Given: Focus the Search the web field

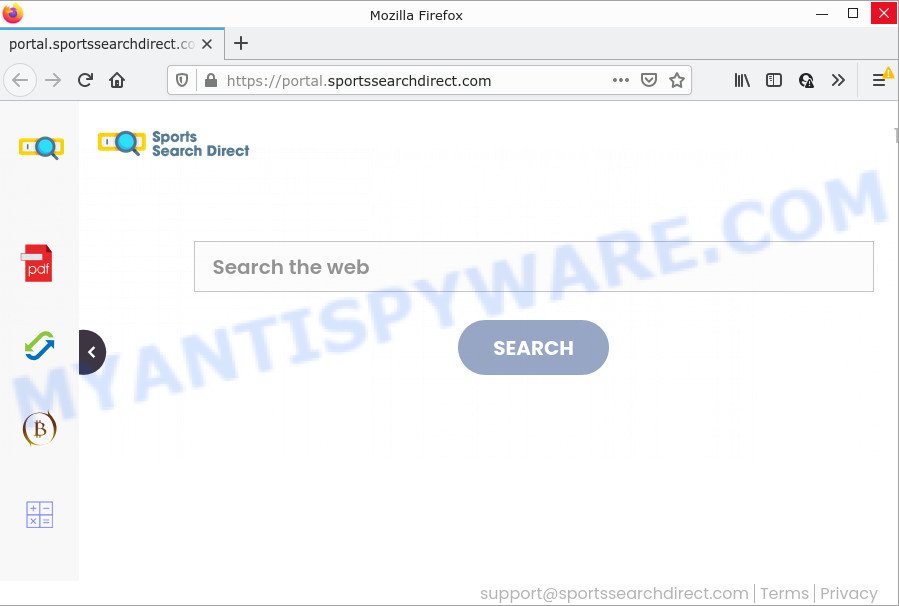Looking at the screenshot, I should pyautogui.click(x=534, y=267).
